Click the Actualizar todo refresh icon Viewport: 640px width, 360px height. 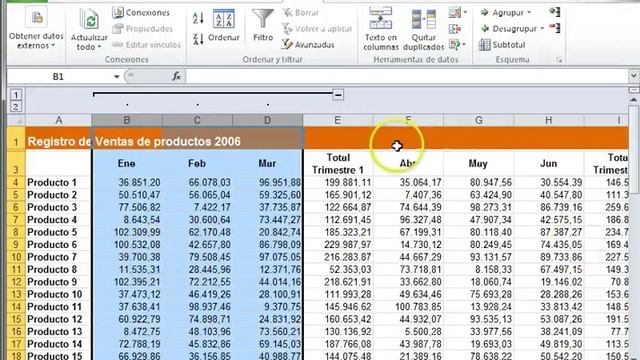click(x=89, y=19)
